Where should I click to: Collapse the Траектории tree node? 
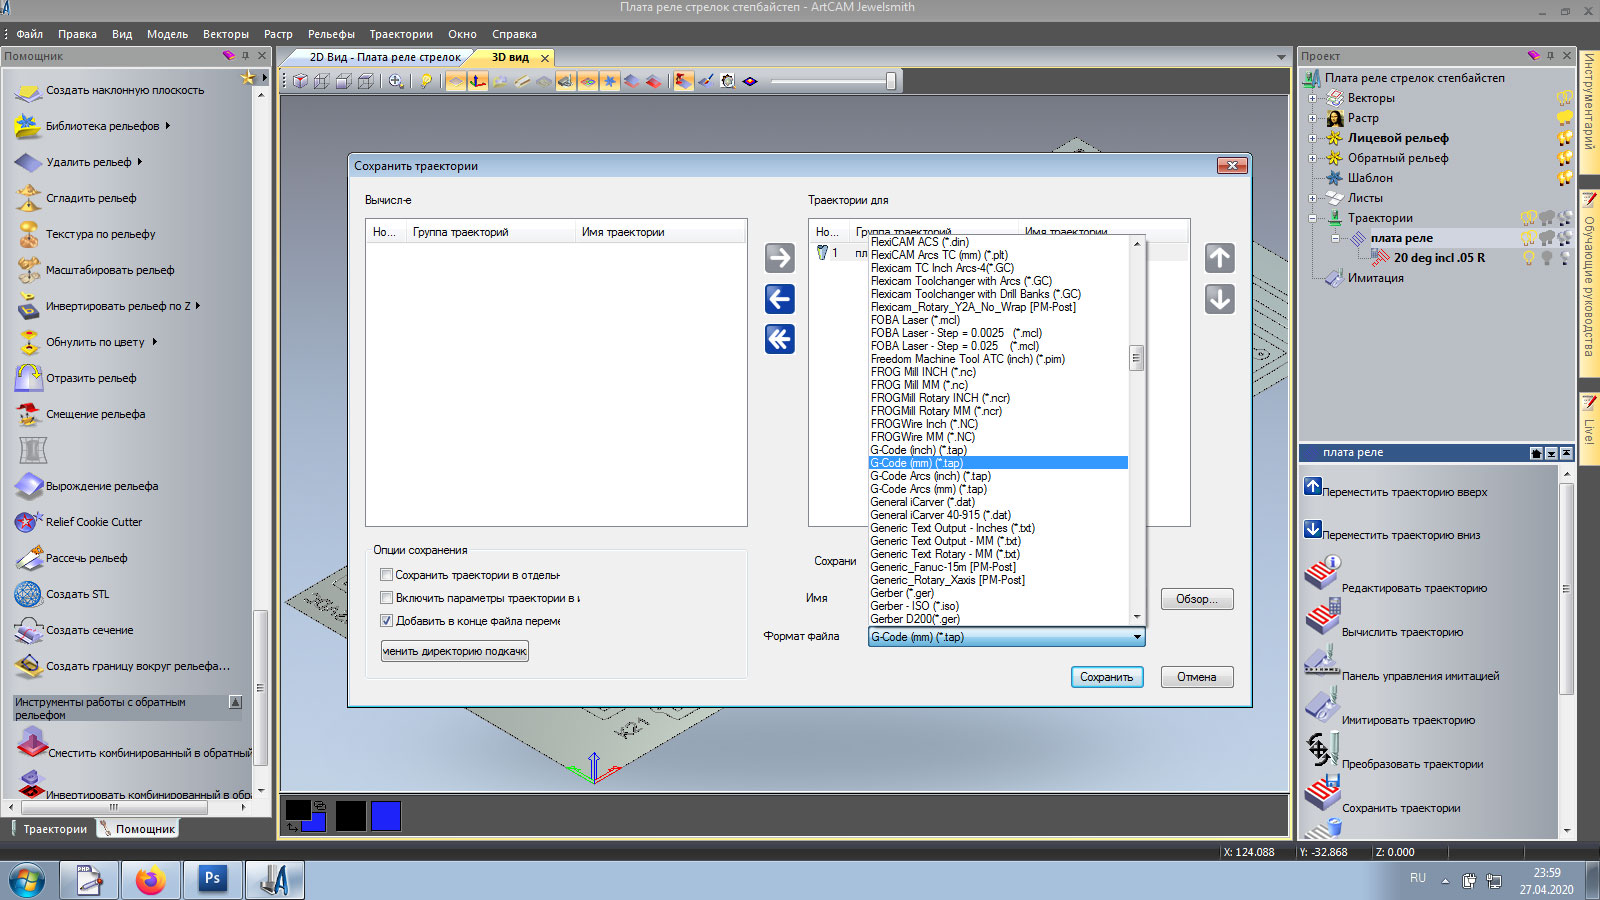pyautogui.click(x=1313, y=218)
